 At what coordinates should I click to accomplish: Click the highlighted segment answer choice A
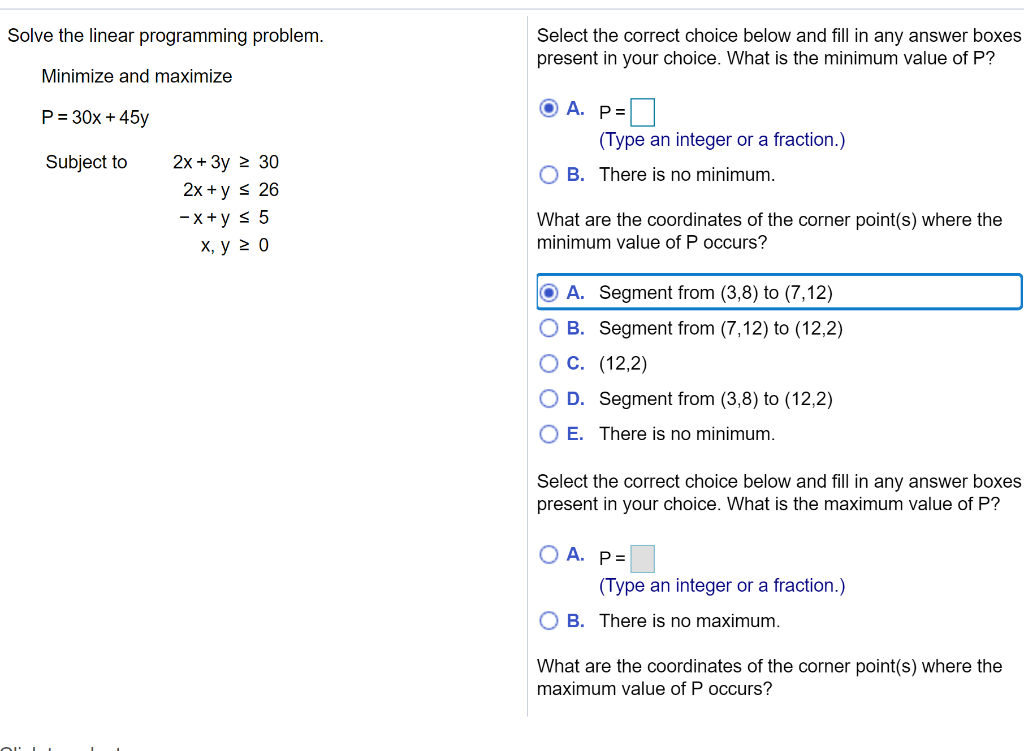point(700,292)
